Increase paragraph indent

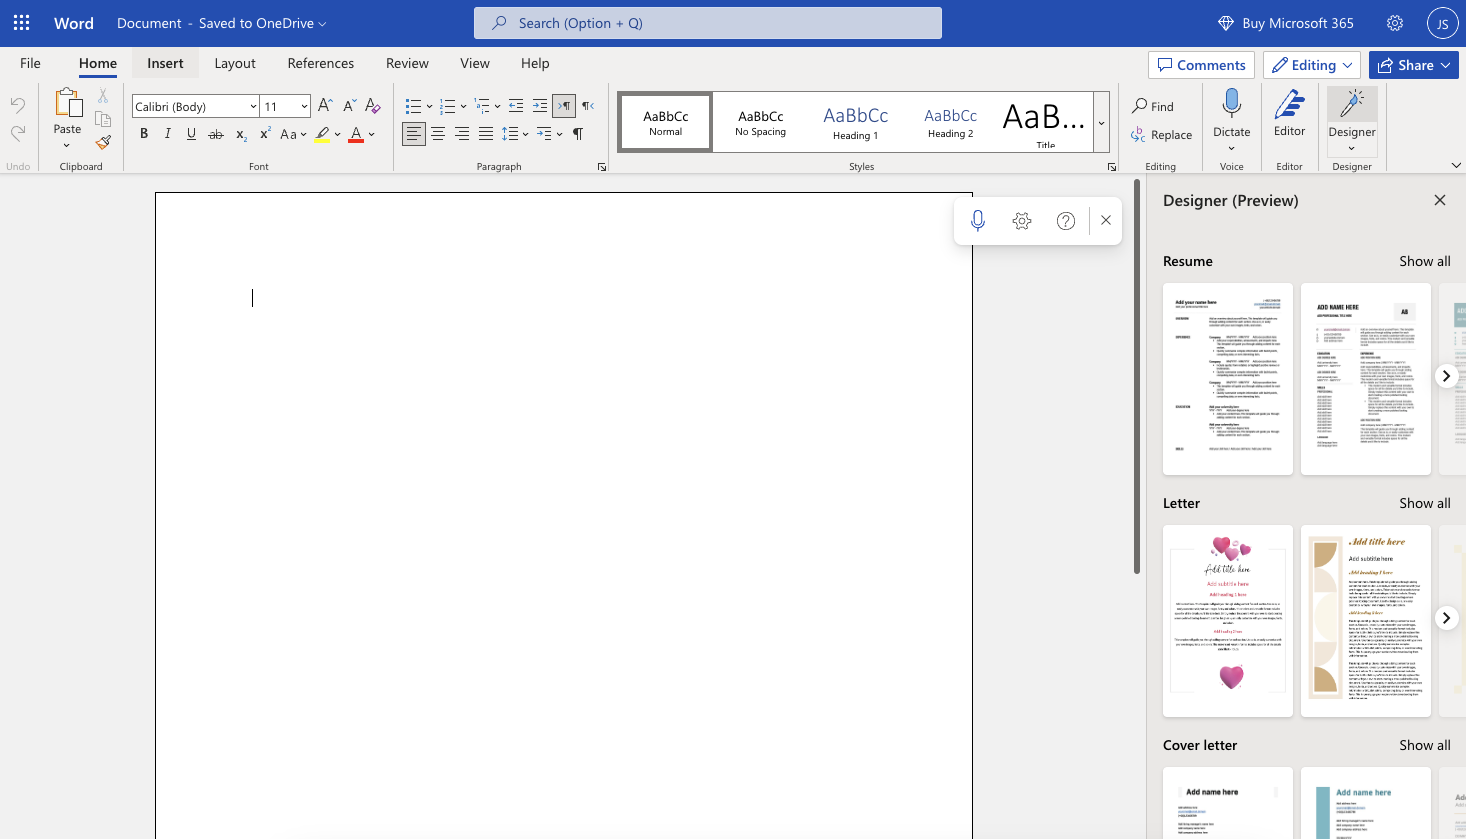click(540, 106)
